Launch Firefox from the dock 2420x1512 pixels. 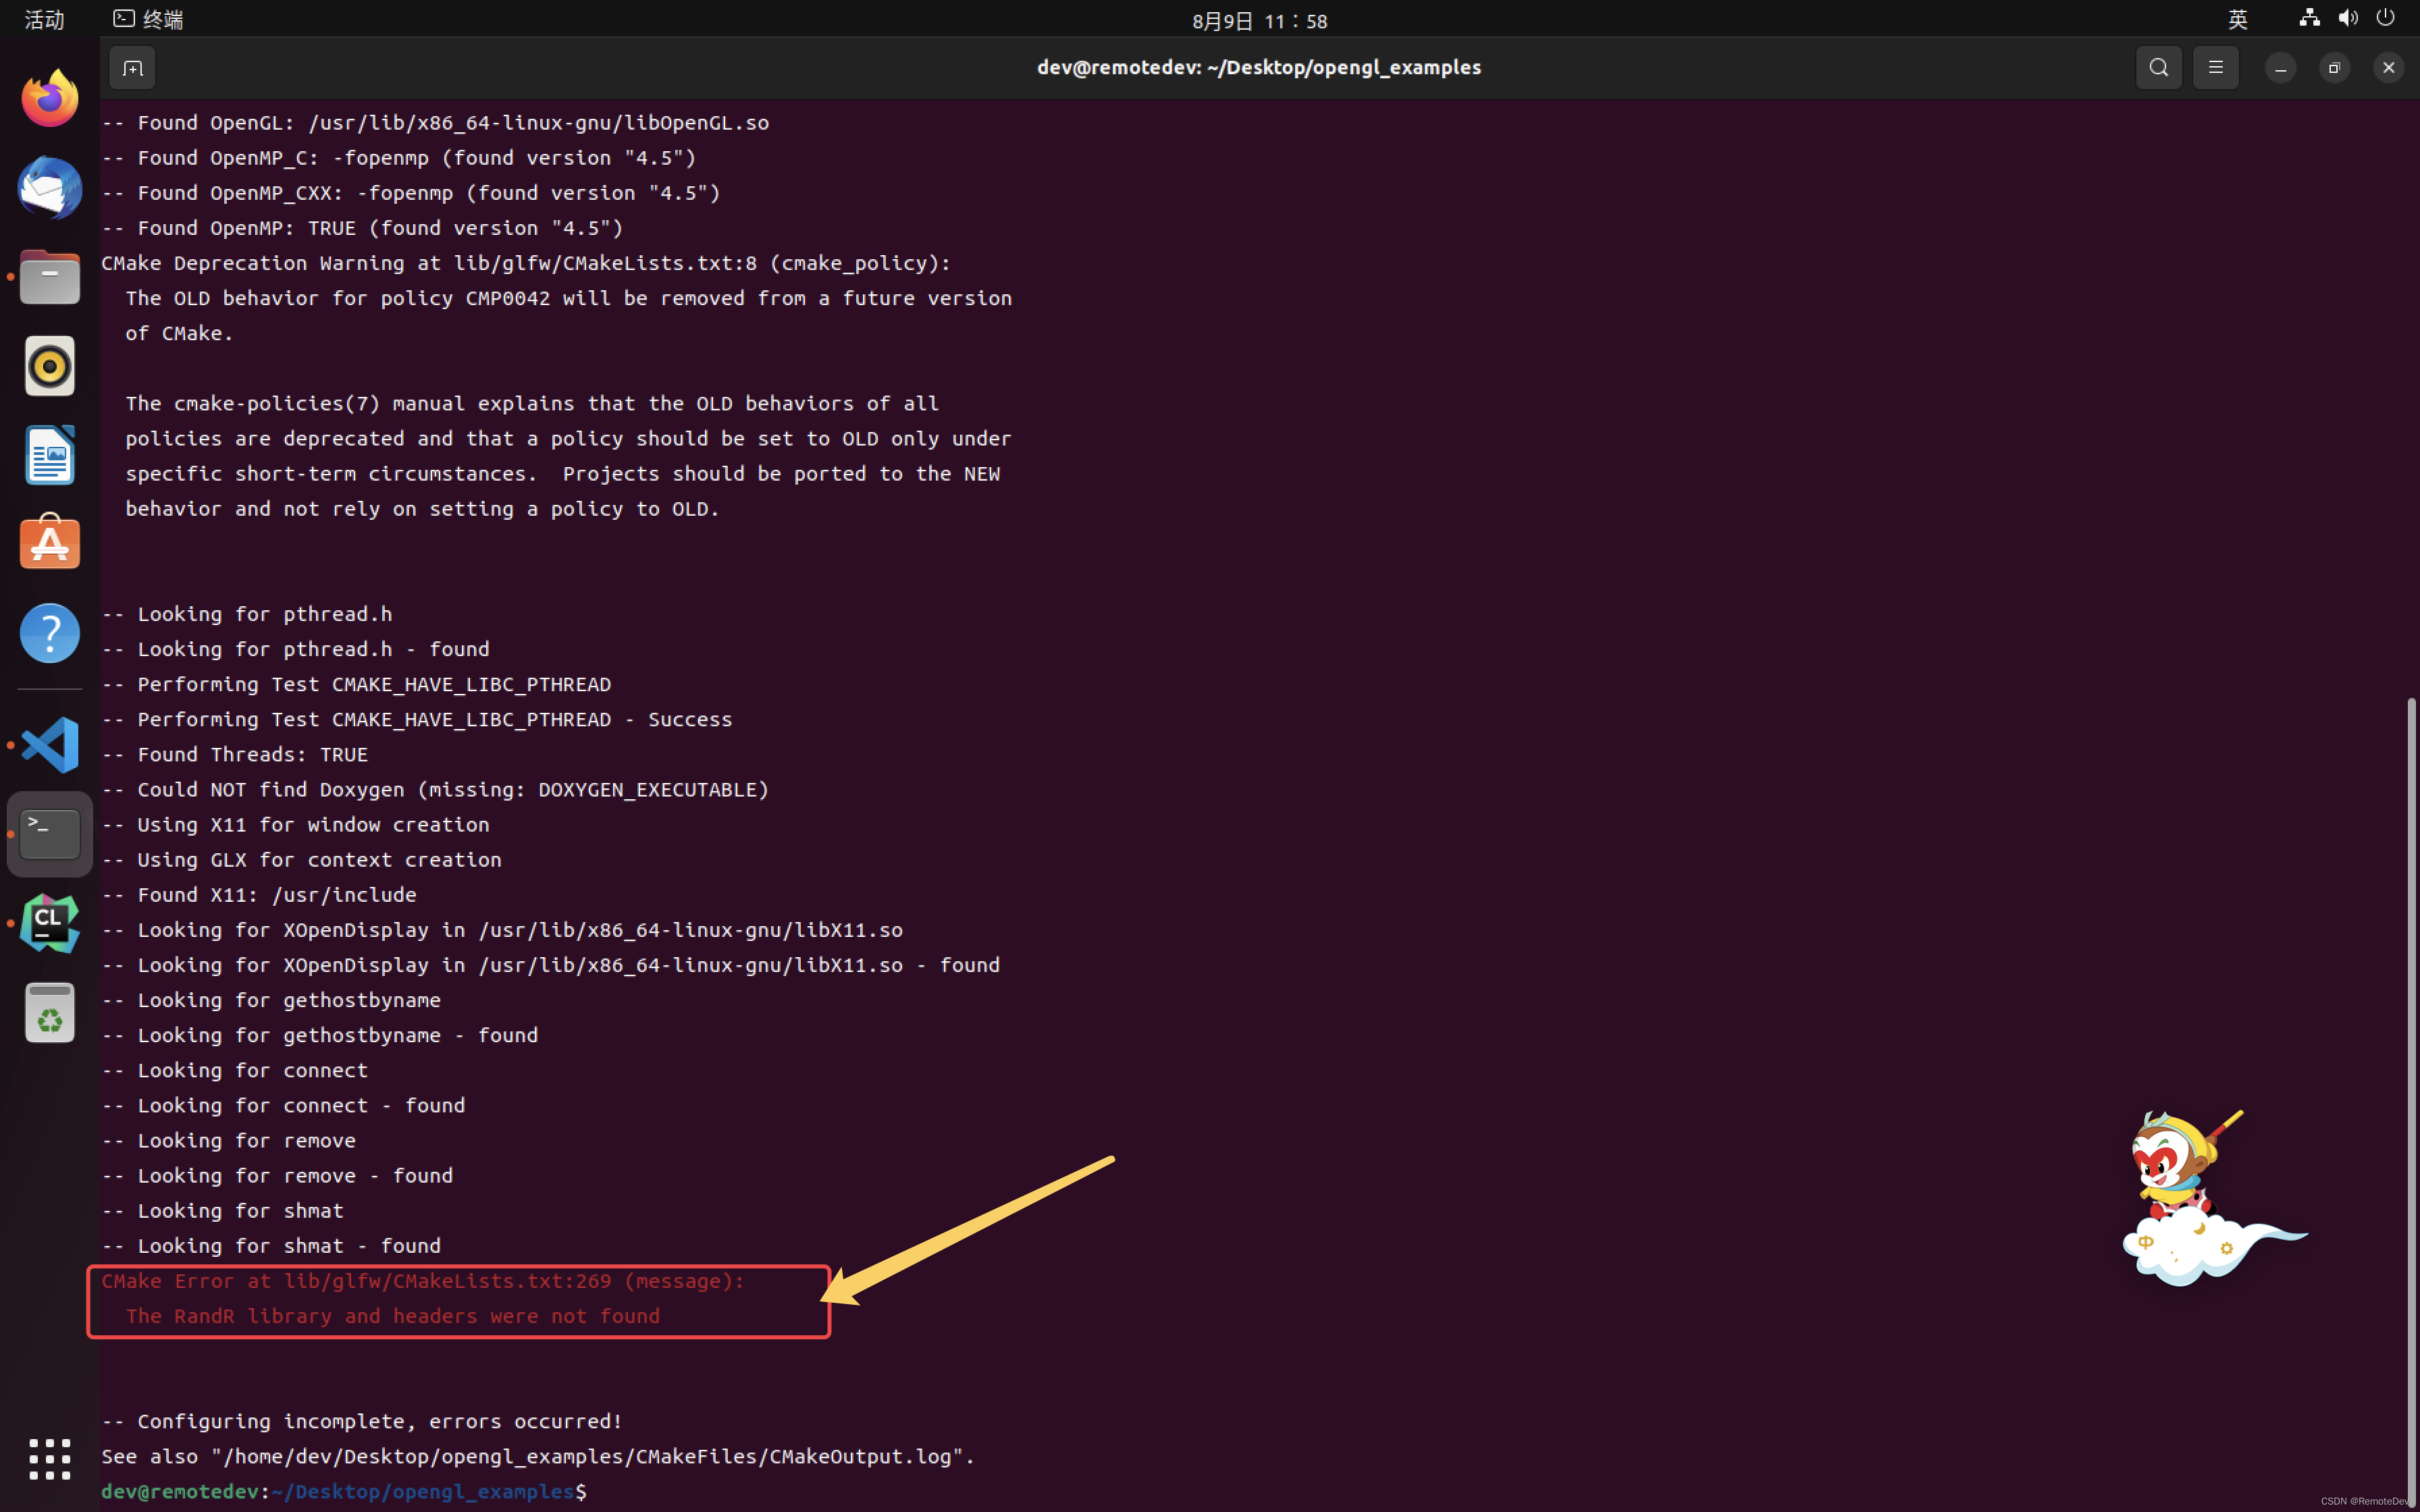pos(50,99)
